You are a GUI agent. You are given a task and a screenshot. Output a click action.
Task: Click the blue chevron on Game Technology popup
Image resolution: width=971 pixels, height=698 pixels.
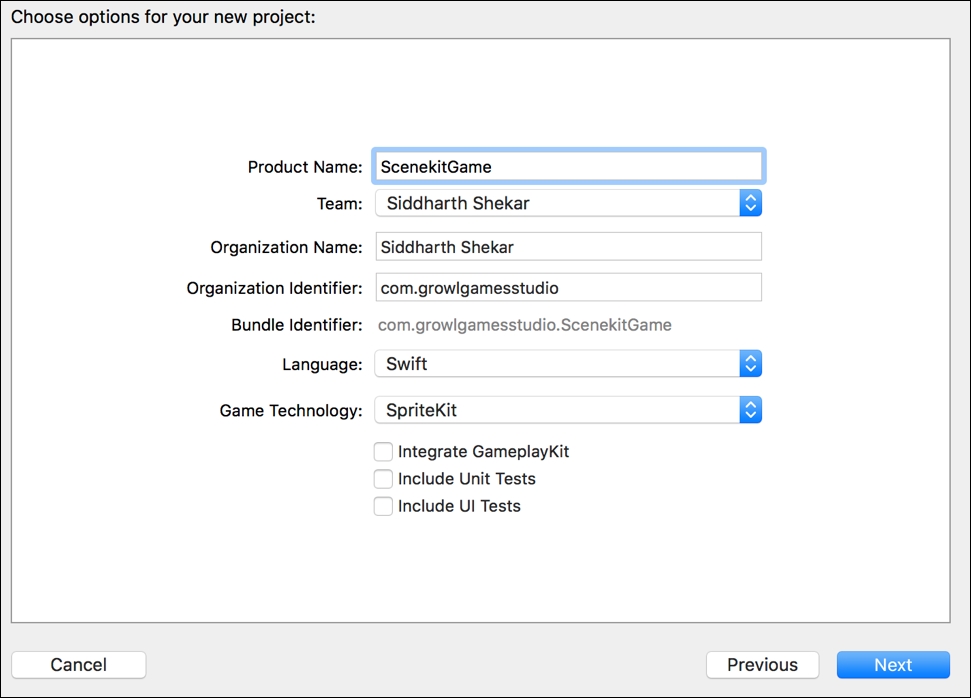click(750, 410)
